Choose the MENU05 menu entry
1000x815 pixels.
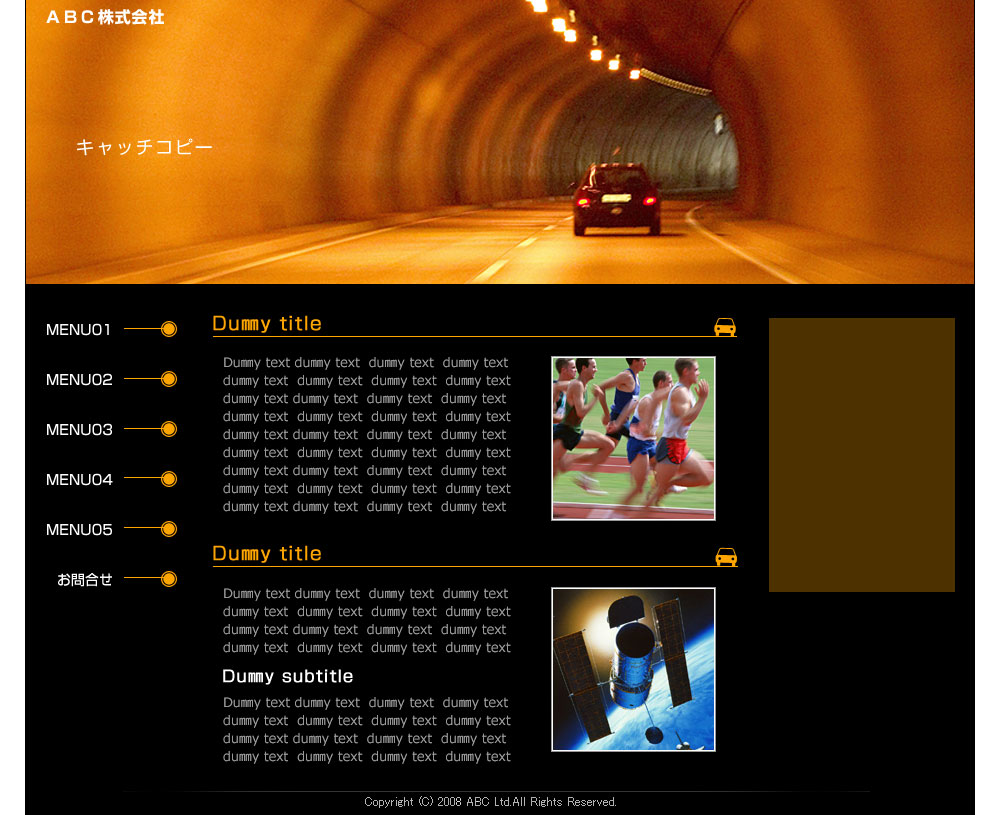click(x=79, y=529)
